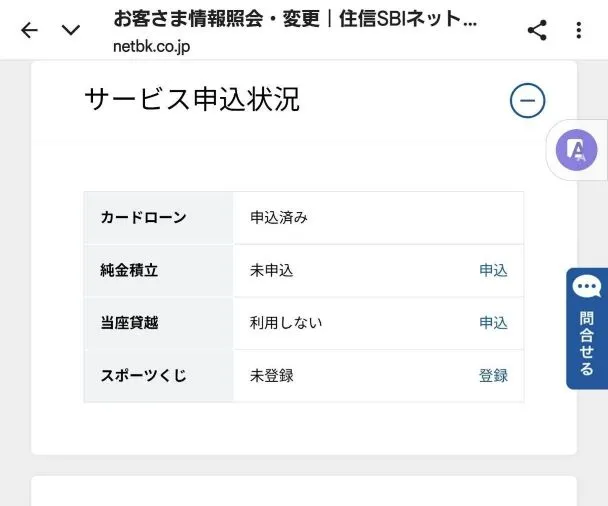Select the 純金積立 row label
Viewport: 608px width, 506px height.
129,271
